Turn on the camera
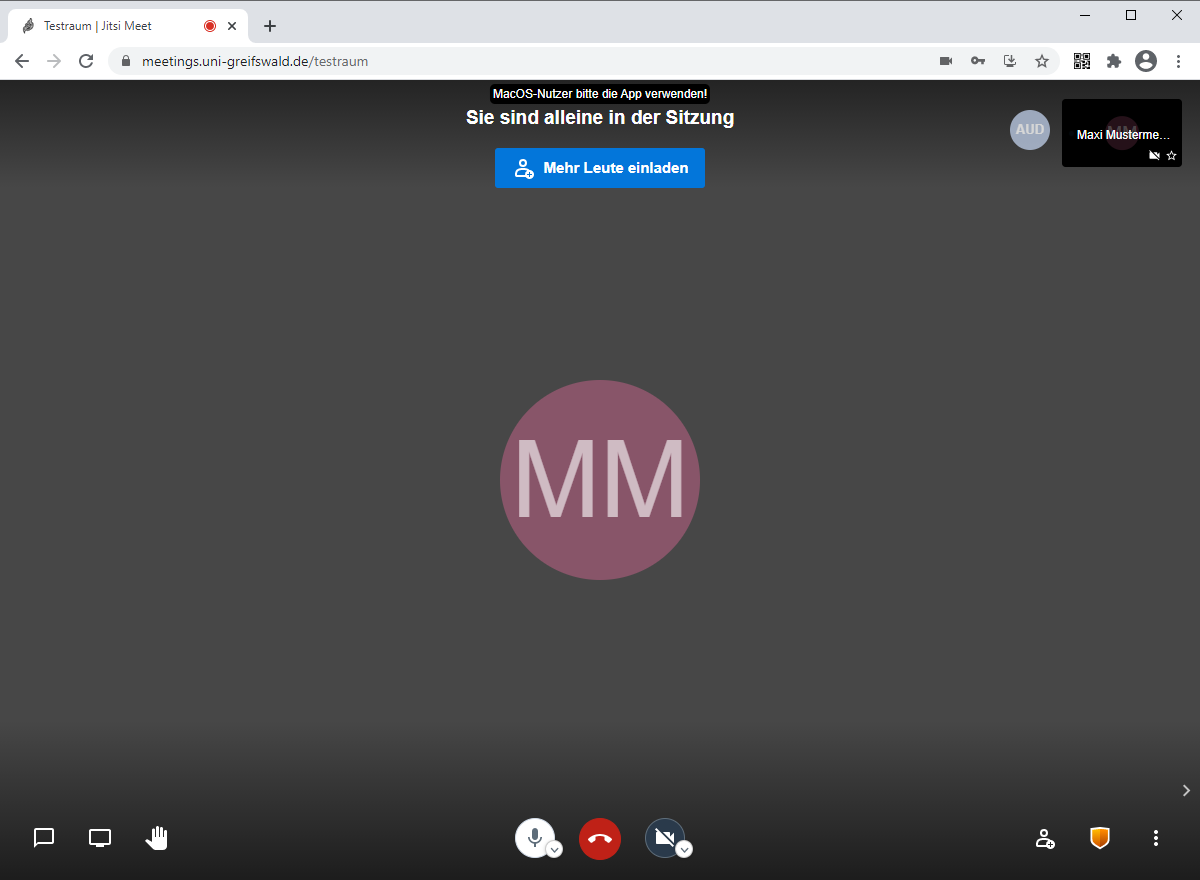 664,837
